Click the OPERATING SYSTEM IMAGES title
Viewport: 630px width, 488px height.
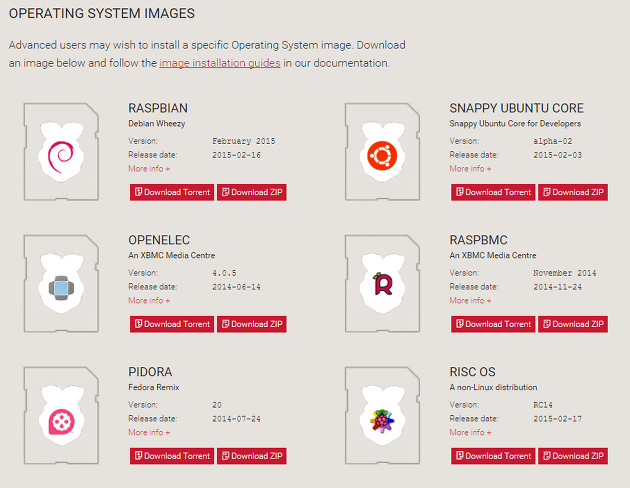pyautogui.click(x=102, y=13)
